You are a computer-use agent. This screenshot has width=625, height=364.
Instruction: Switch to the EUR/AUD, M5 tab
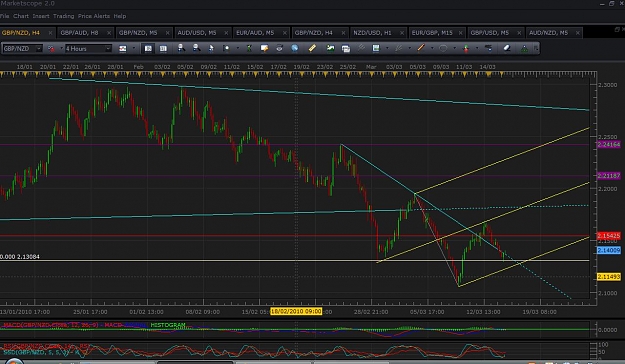(255, 33)
